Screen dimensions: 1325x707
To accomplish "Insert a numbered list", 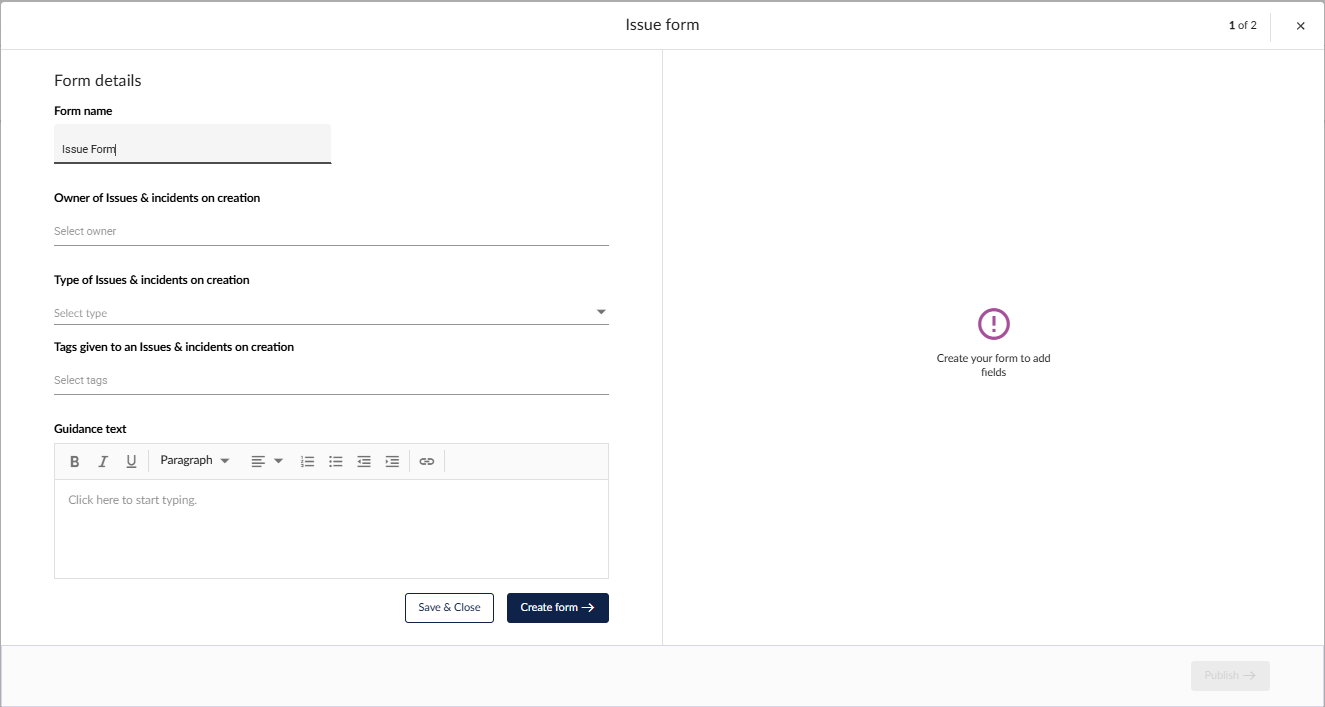I will point(308,461).
